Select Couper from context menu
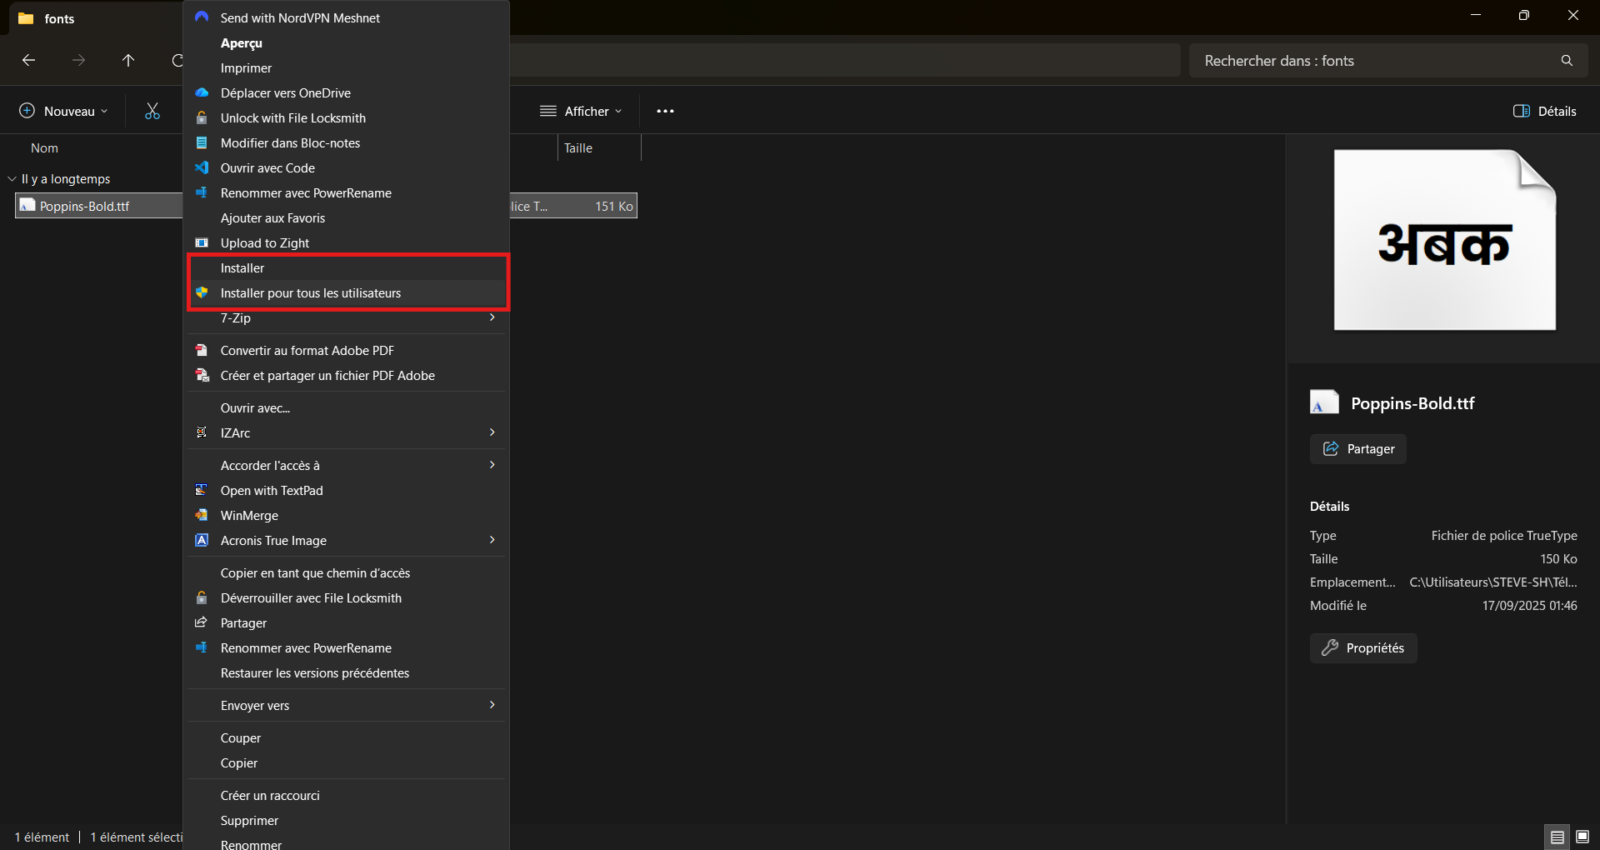This screenshot has height=850, width=1600. [x=346, y=738]
